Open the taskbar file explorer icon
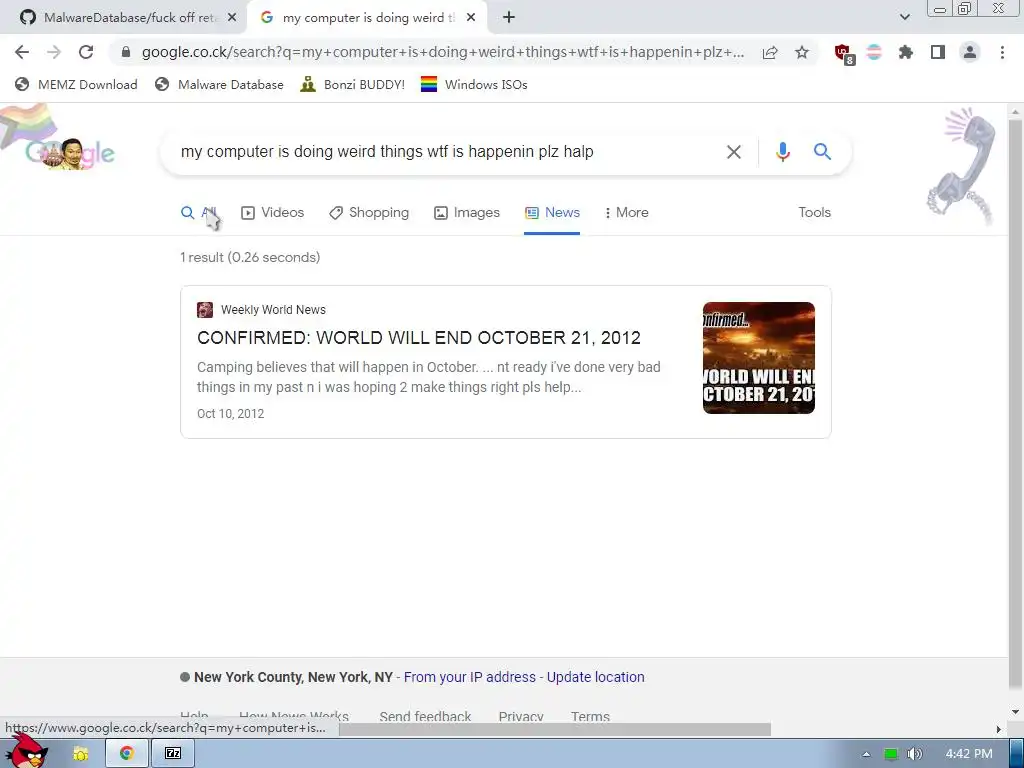 point(80,754)
